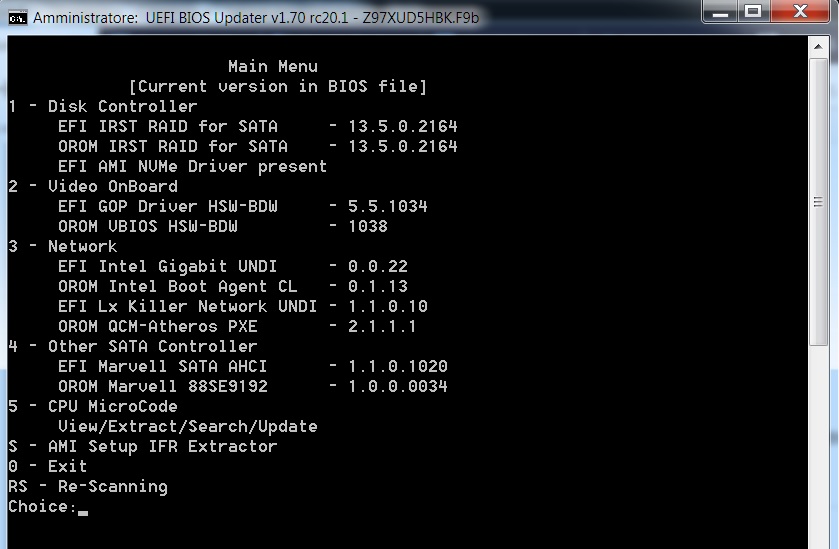Click version value 1.1.0.10
The height and width of the screenshot is (549, 839).
pos(388,307)
